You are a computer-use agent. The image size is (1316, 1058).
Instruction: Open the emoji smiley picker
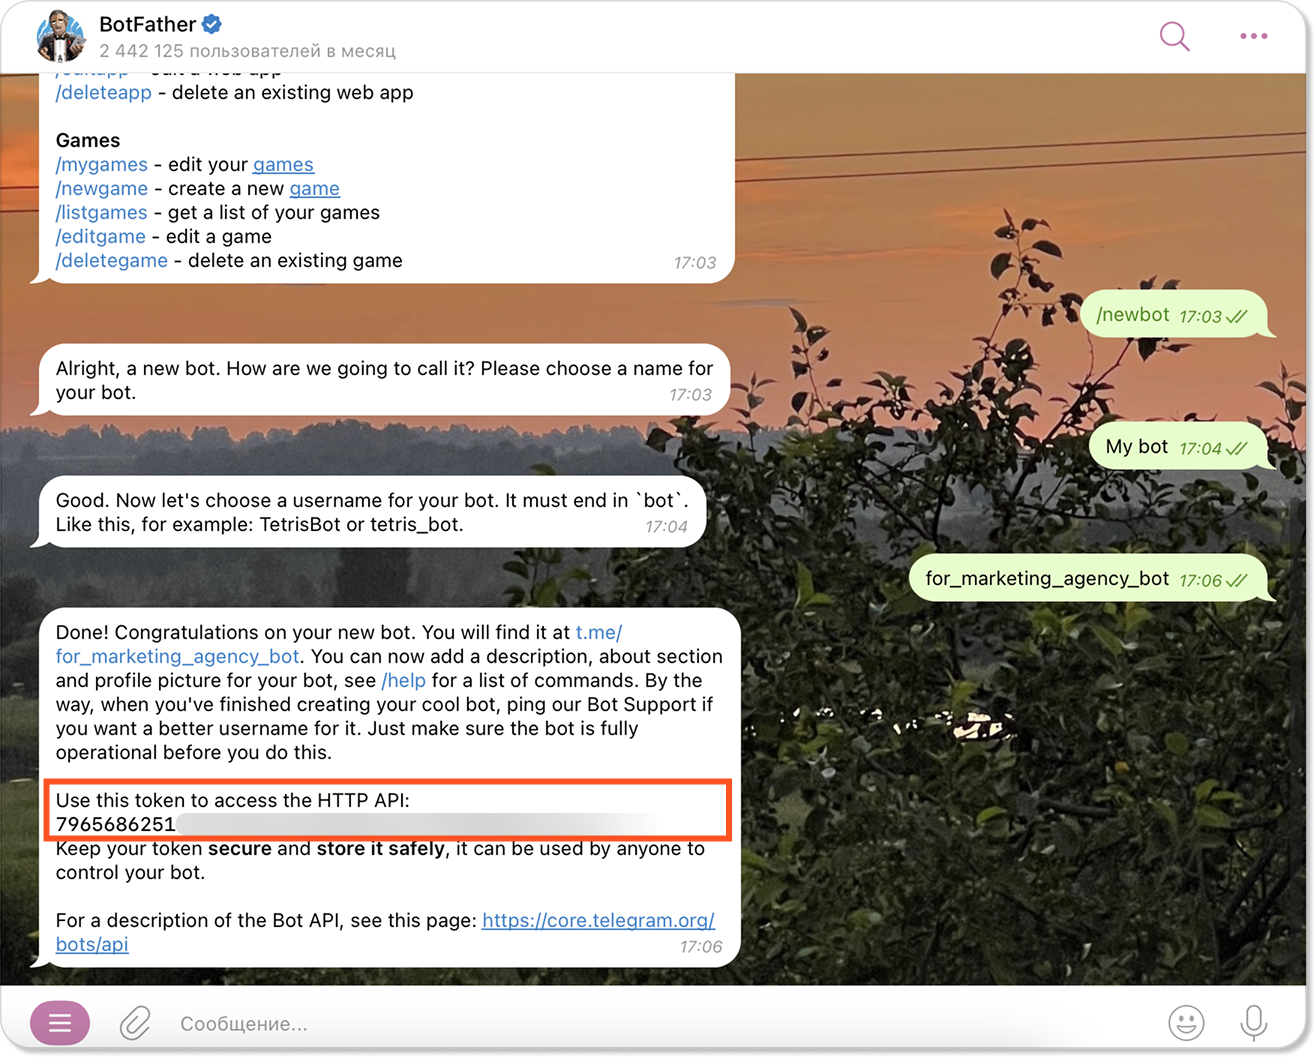click(1186, 1022)
